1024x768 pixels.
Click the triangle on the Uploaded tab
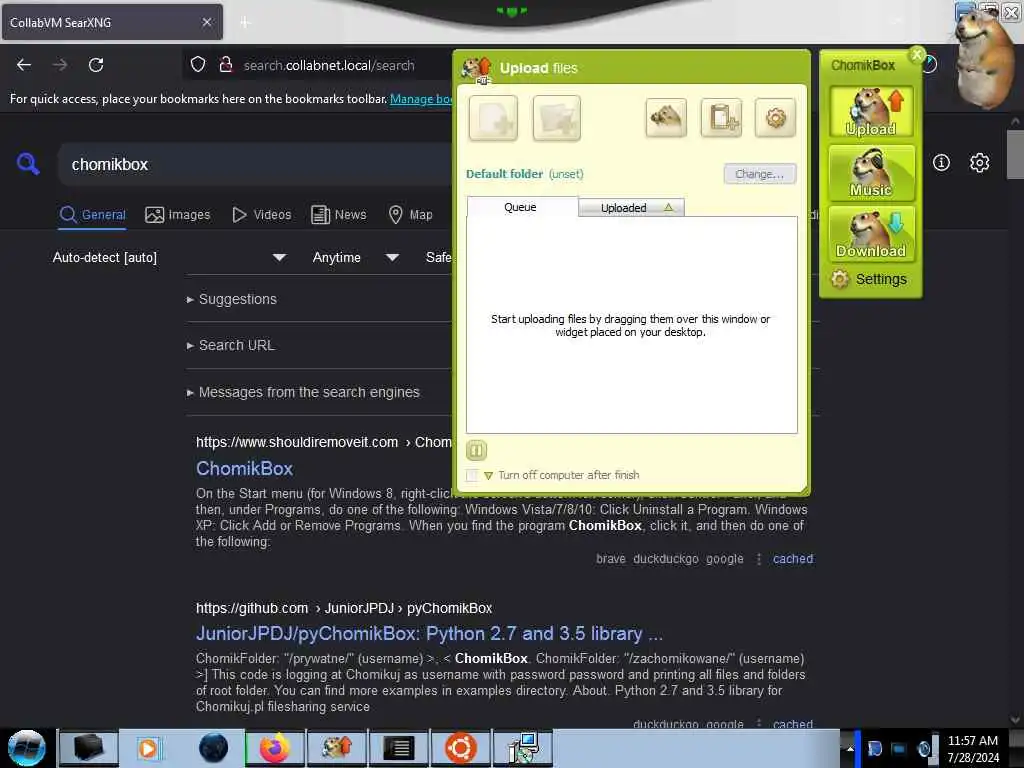click(668, 207)
